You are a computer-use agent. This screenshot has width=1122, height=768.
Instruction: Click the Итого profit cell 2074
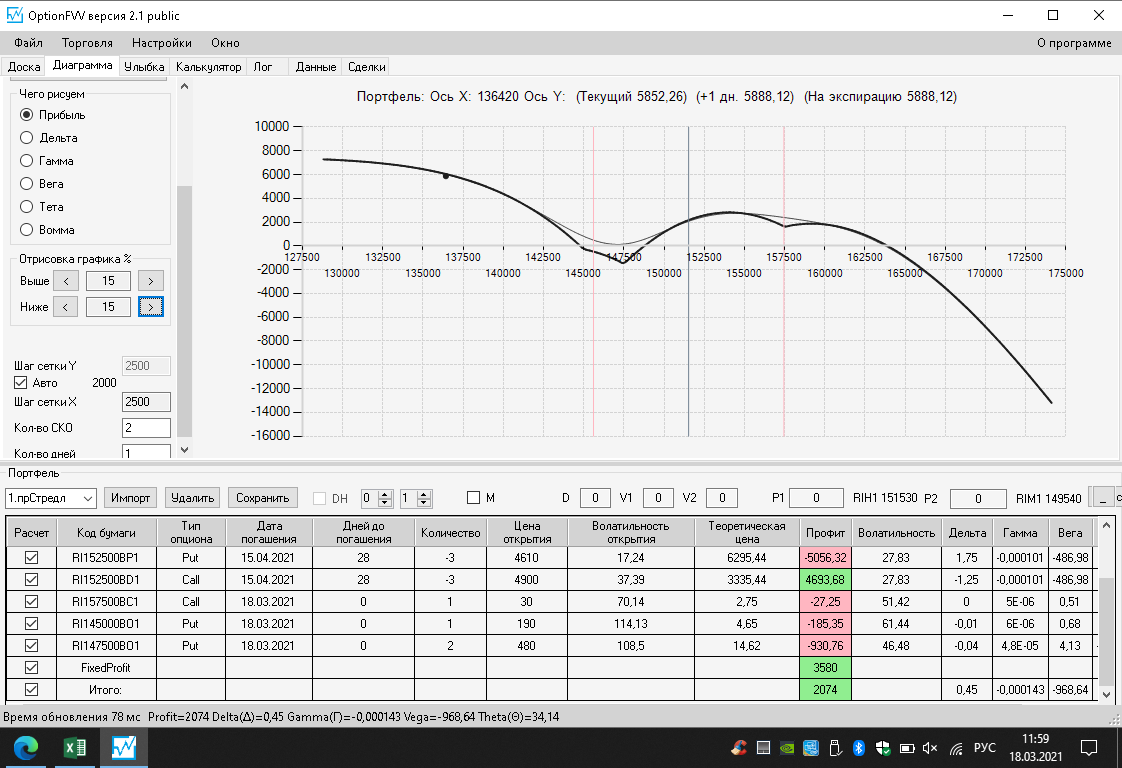(x=825, y=690)
